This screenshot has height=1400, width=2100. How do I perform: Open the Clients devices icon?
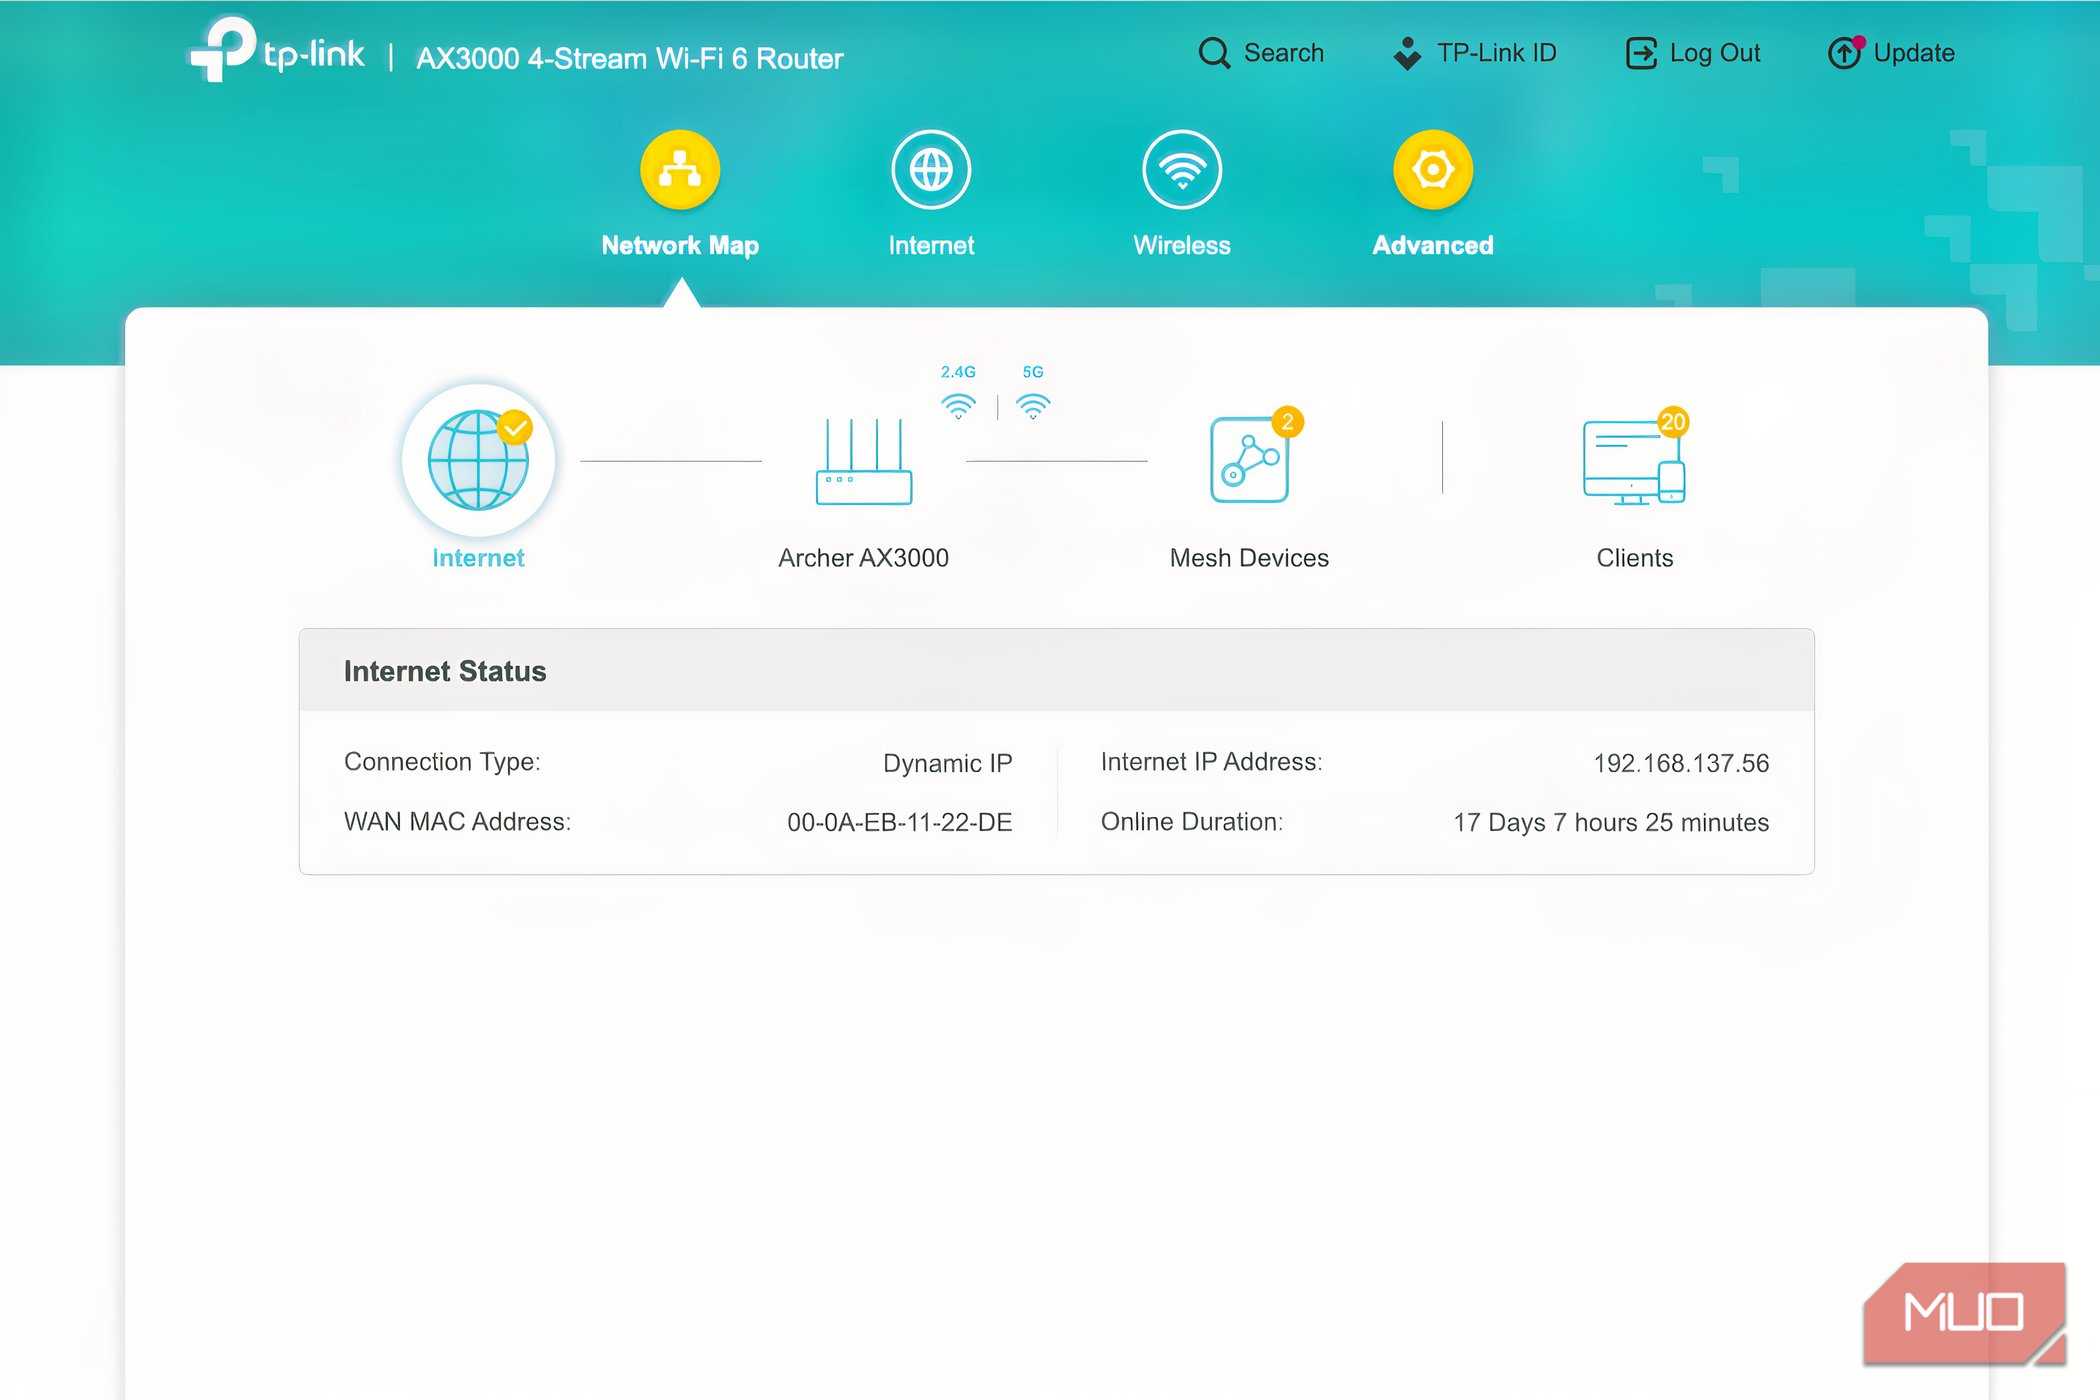pos(1634,462)
